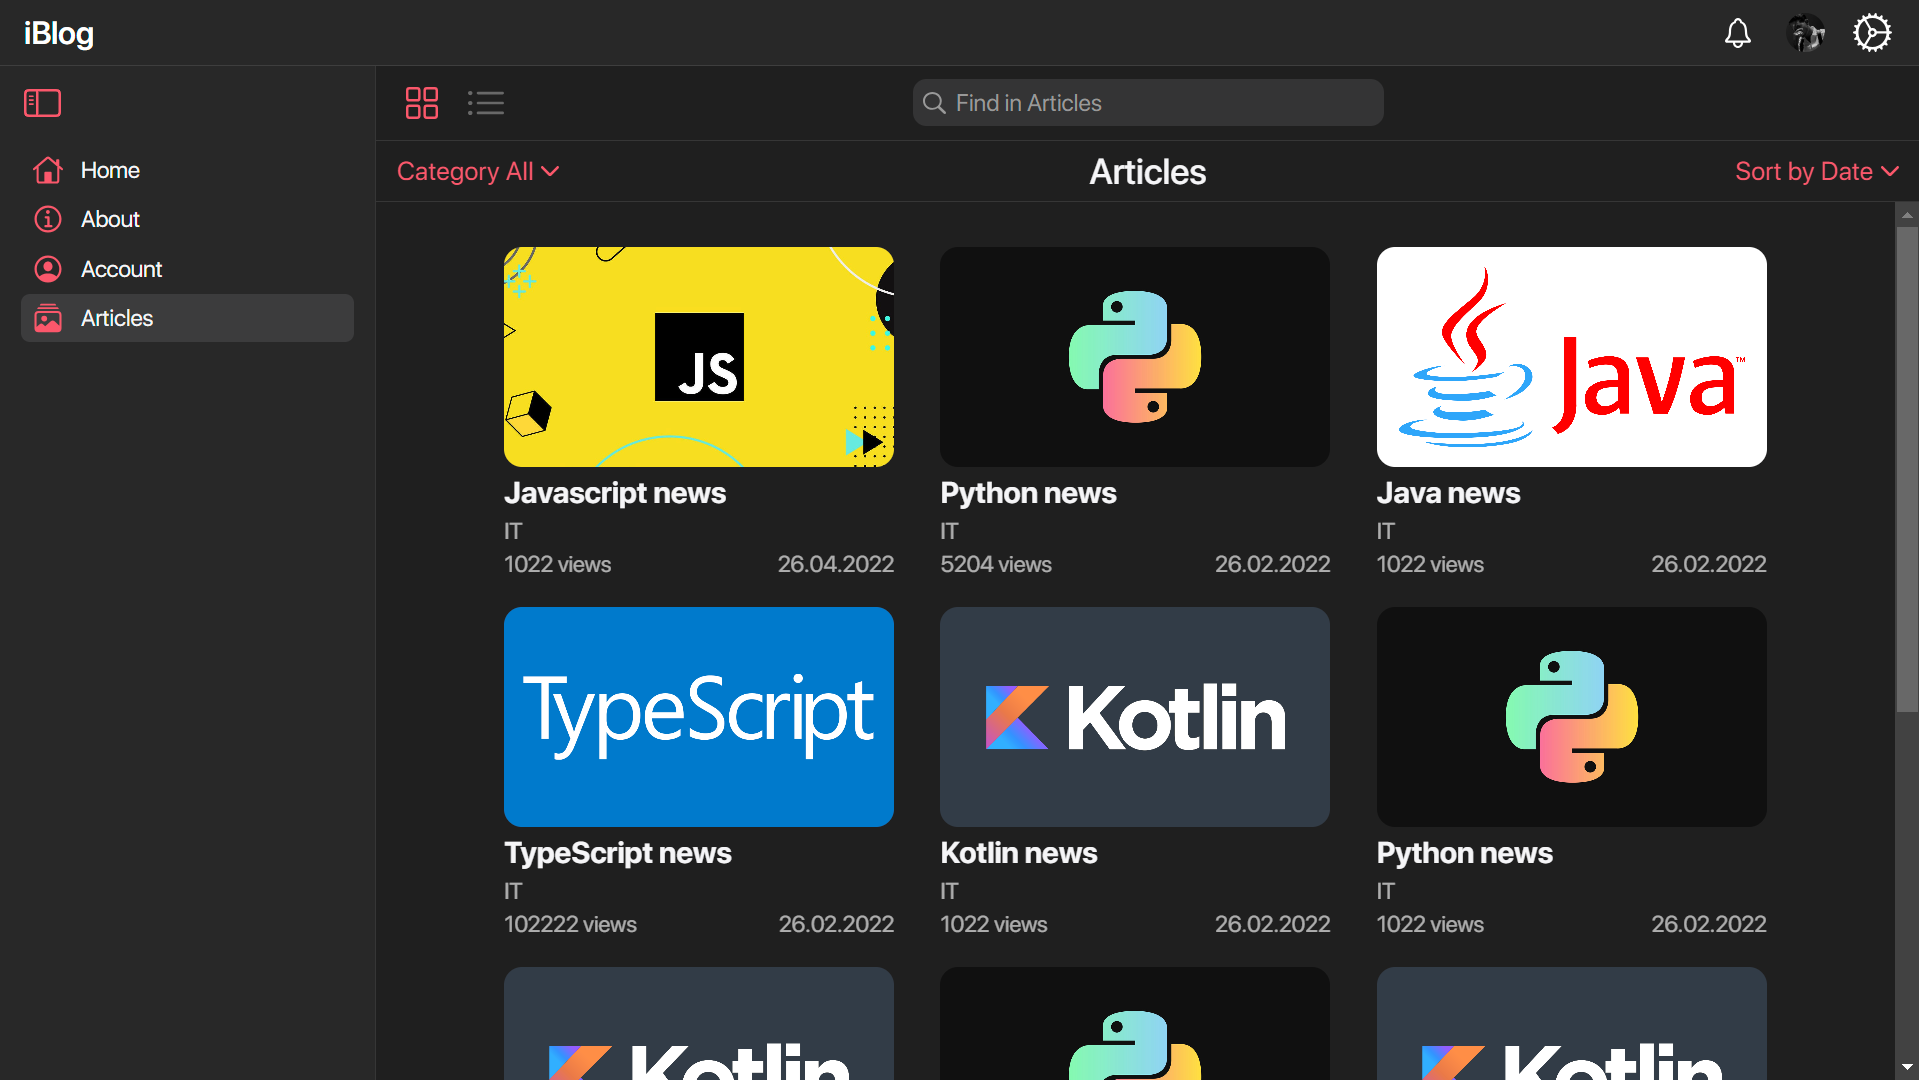Viewport: 1919px width, 1080px height.
Task: Open the Javascript news title
Action: point(615,493)
